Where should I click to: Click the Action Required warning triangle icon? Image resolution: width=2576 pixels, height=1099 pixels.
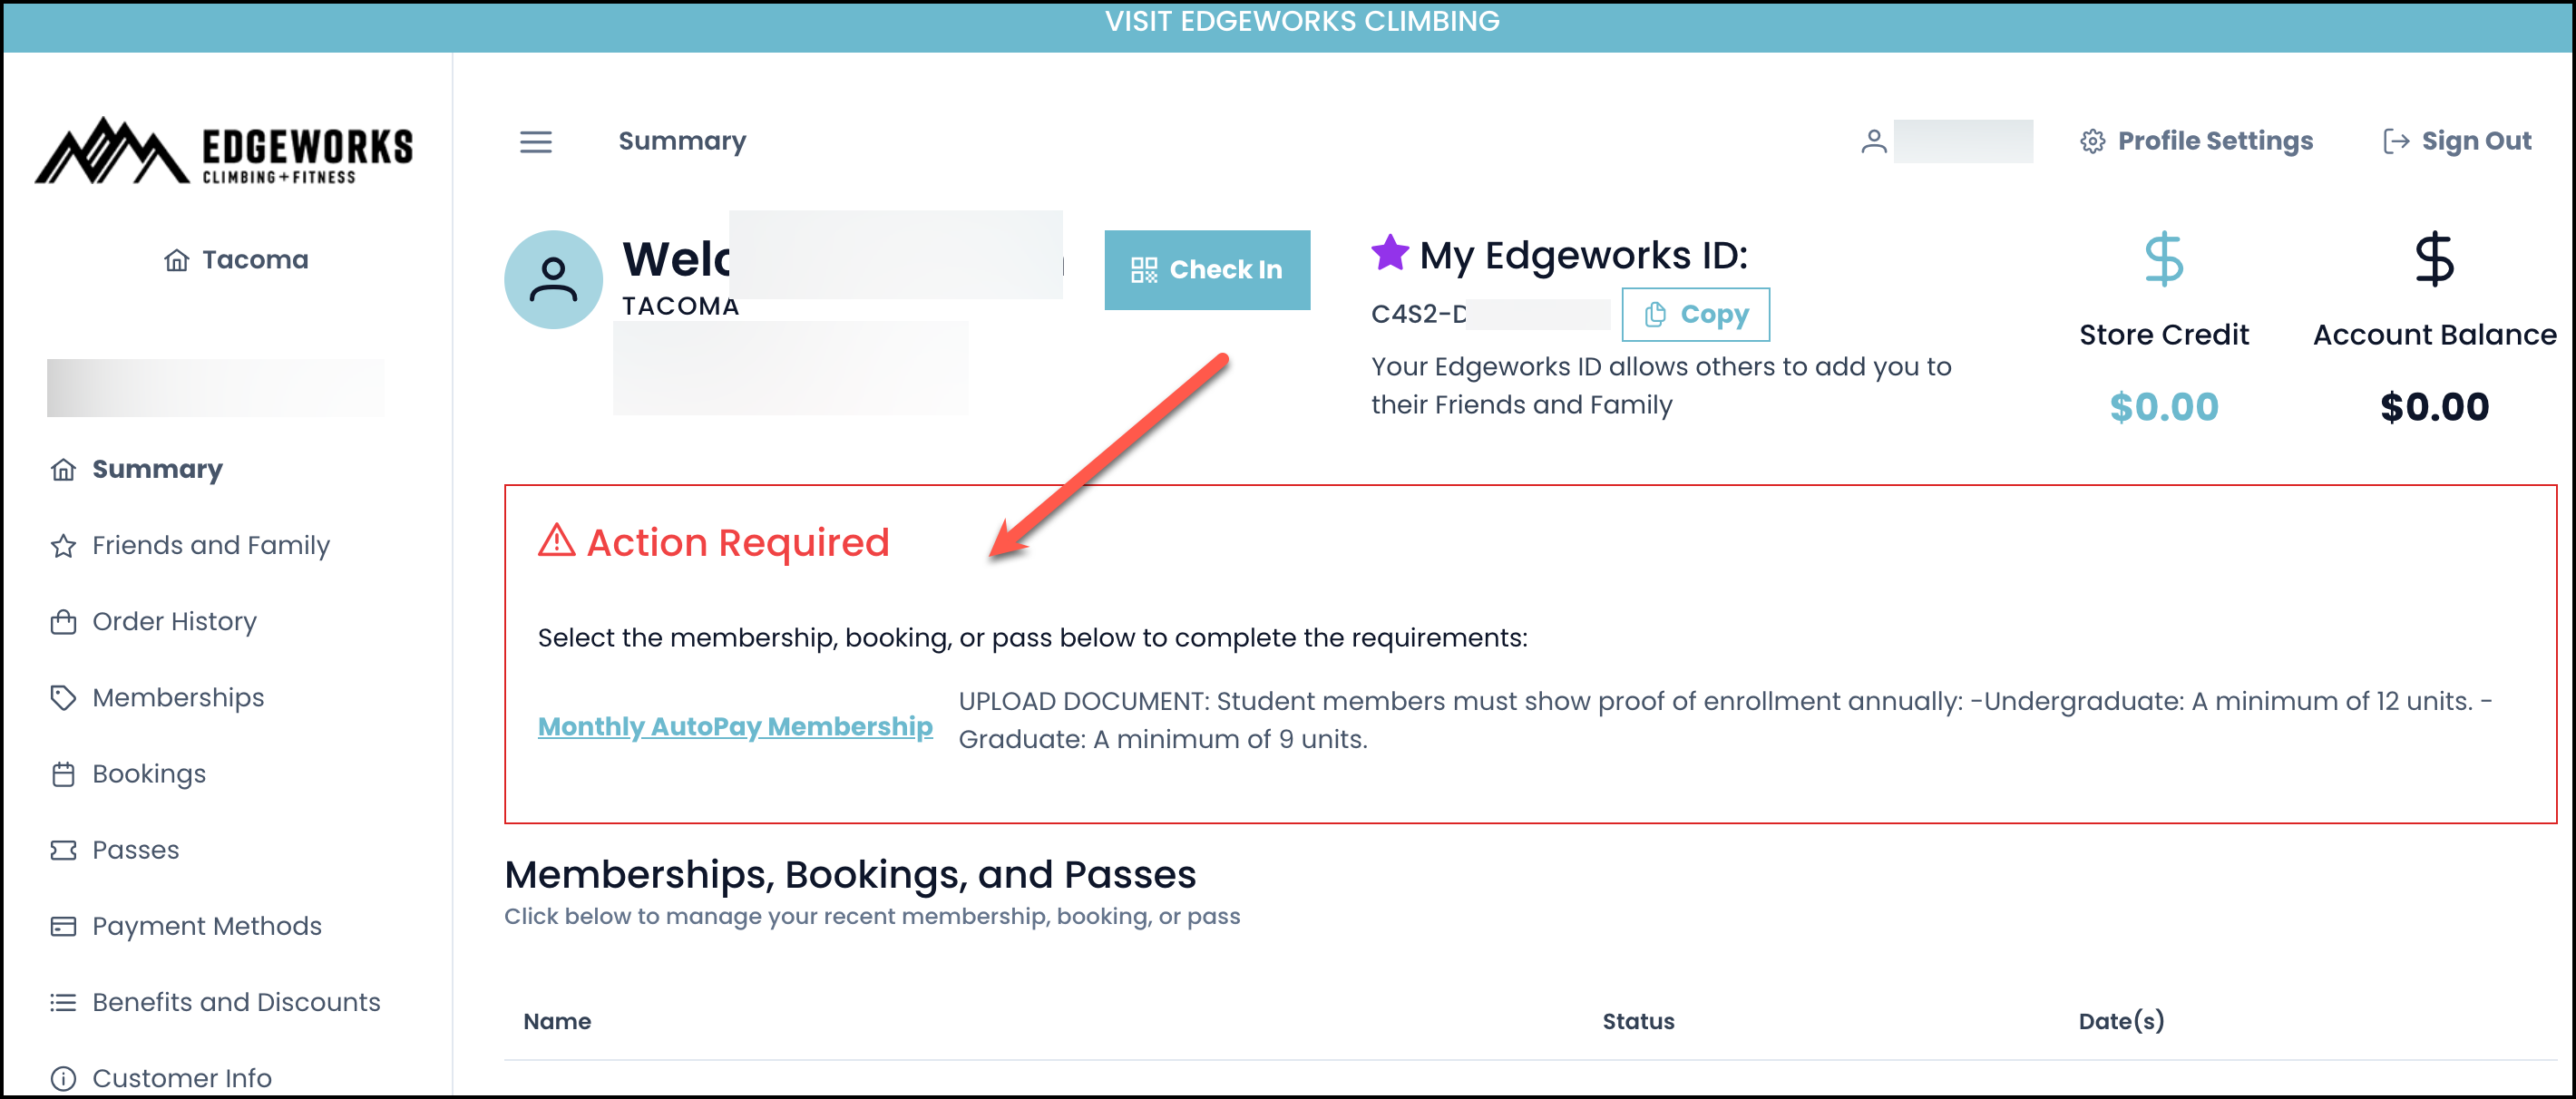[556, 541]
